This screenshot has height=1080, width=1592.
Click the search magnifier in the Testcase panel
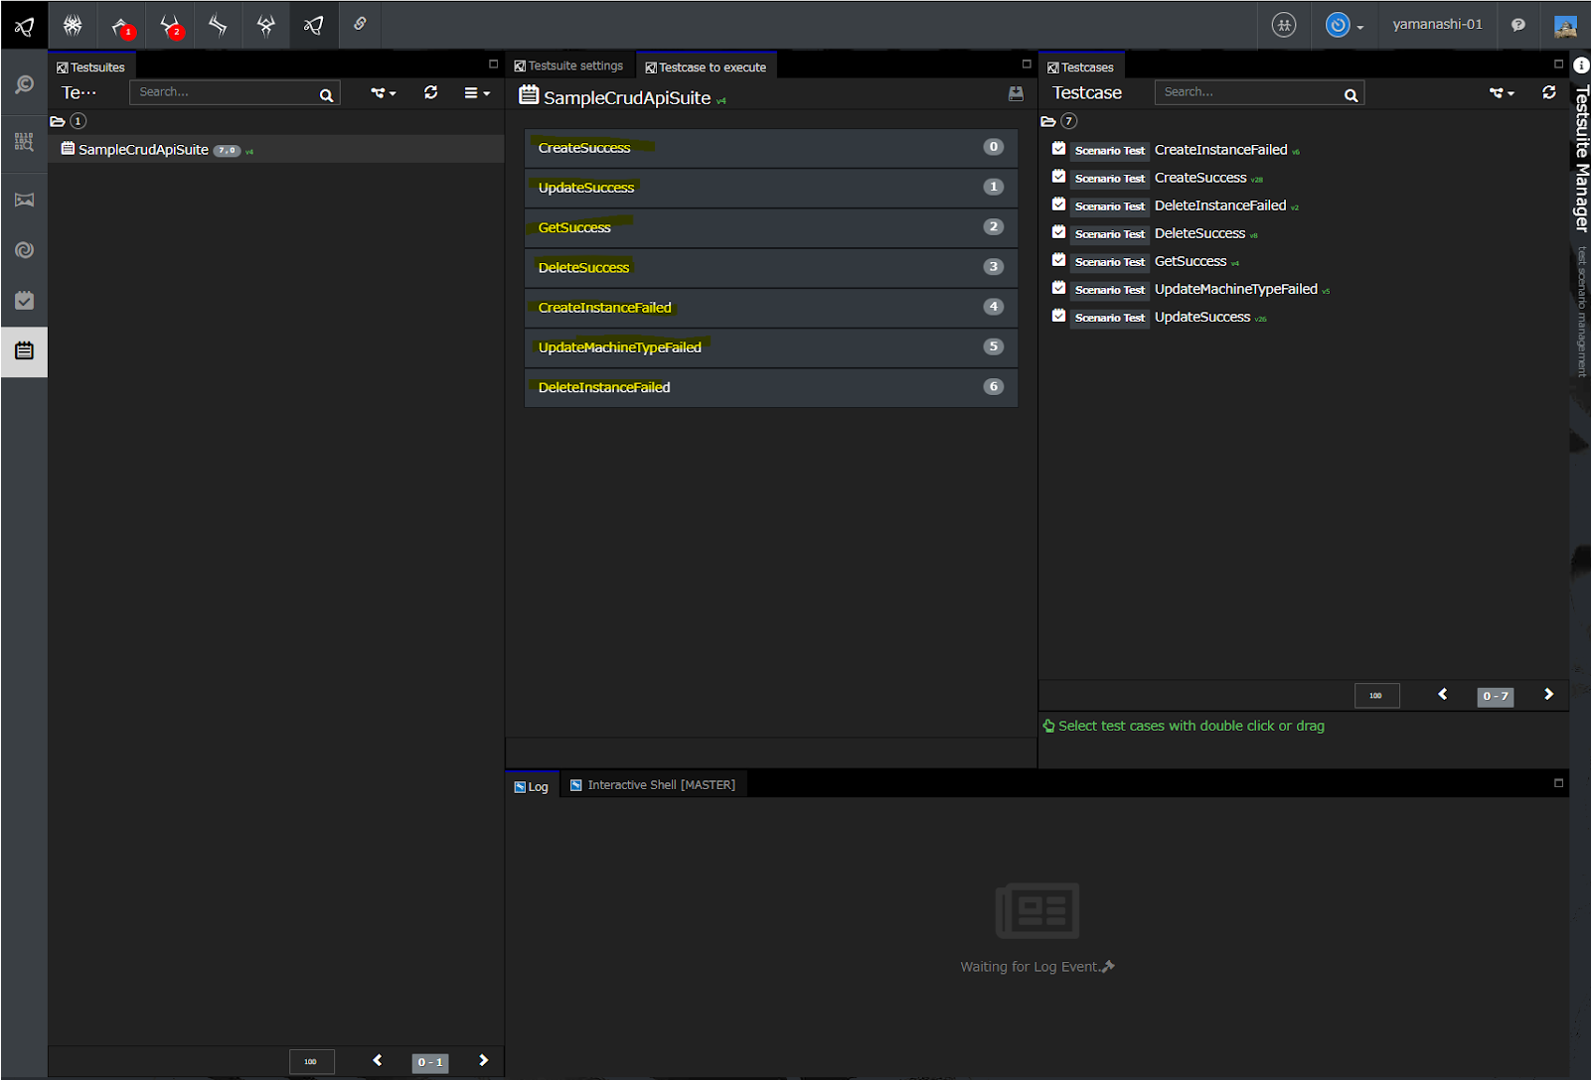point(1350,95)
